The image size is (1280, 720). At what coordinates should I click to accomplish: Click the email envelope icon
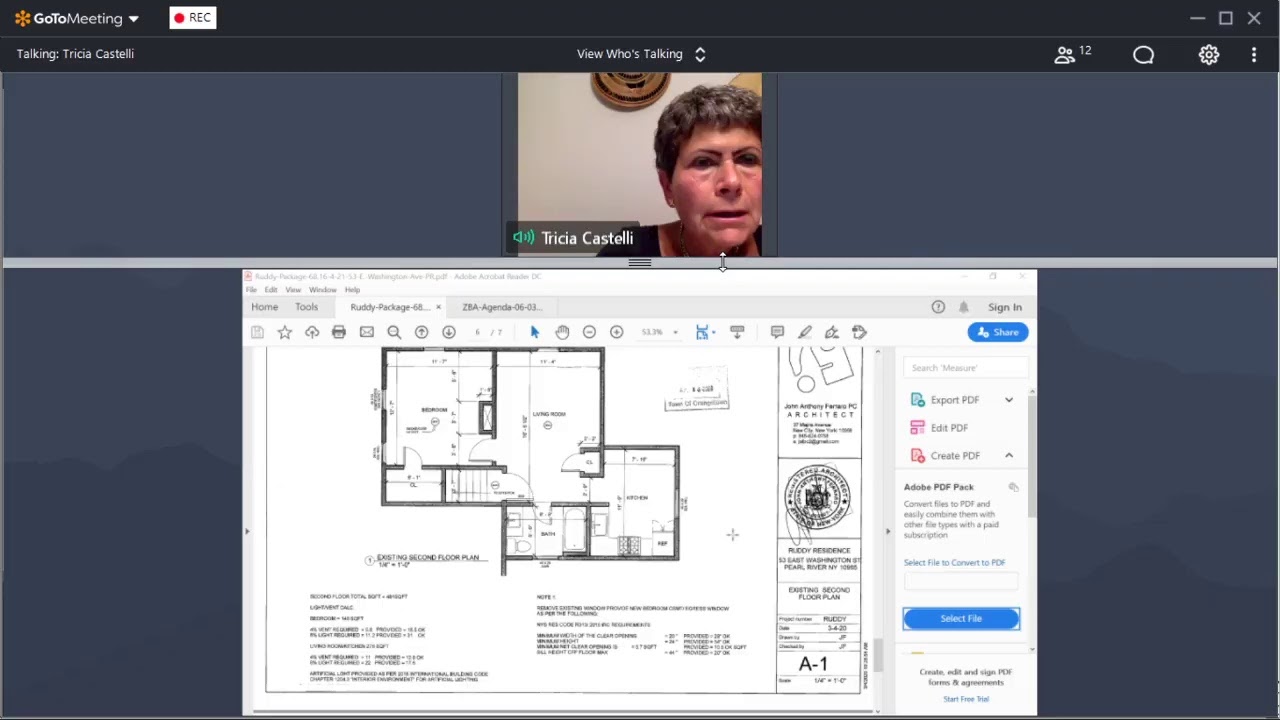click(367, 332)
